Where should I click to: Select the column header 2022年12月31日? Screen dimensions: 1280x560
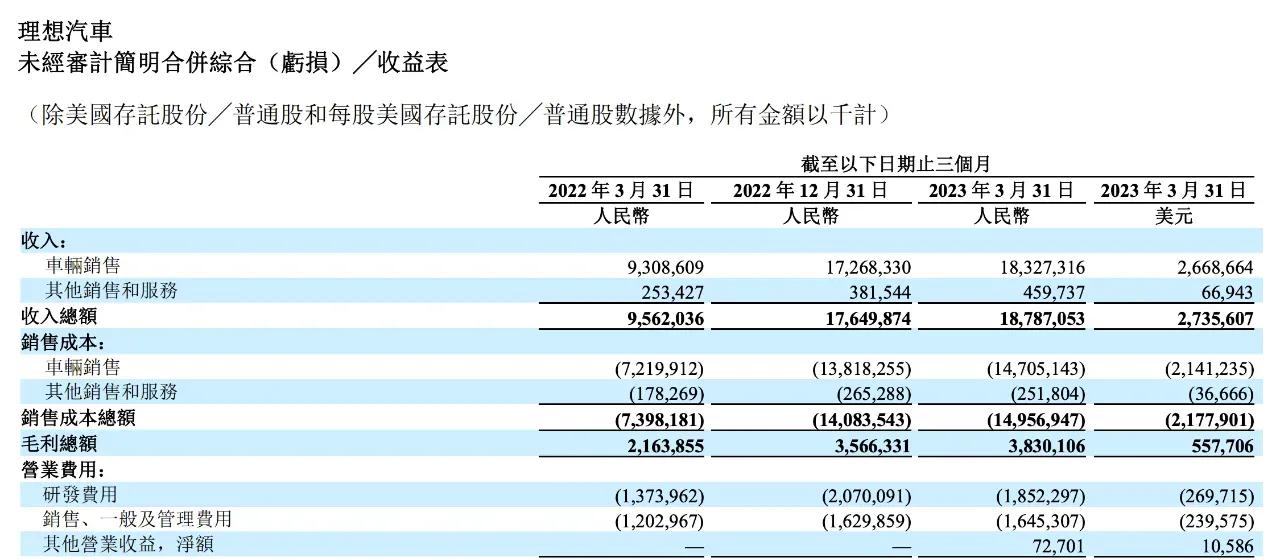[810, 190]
